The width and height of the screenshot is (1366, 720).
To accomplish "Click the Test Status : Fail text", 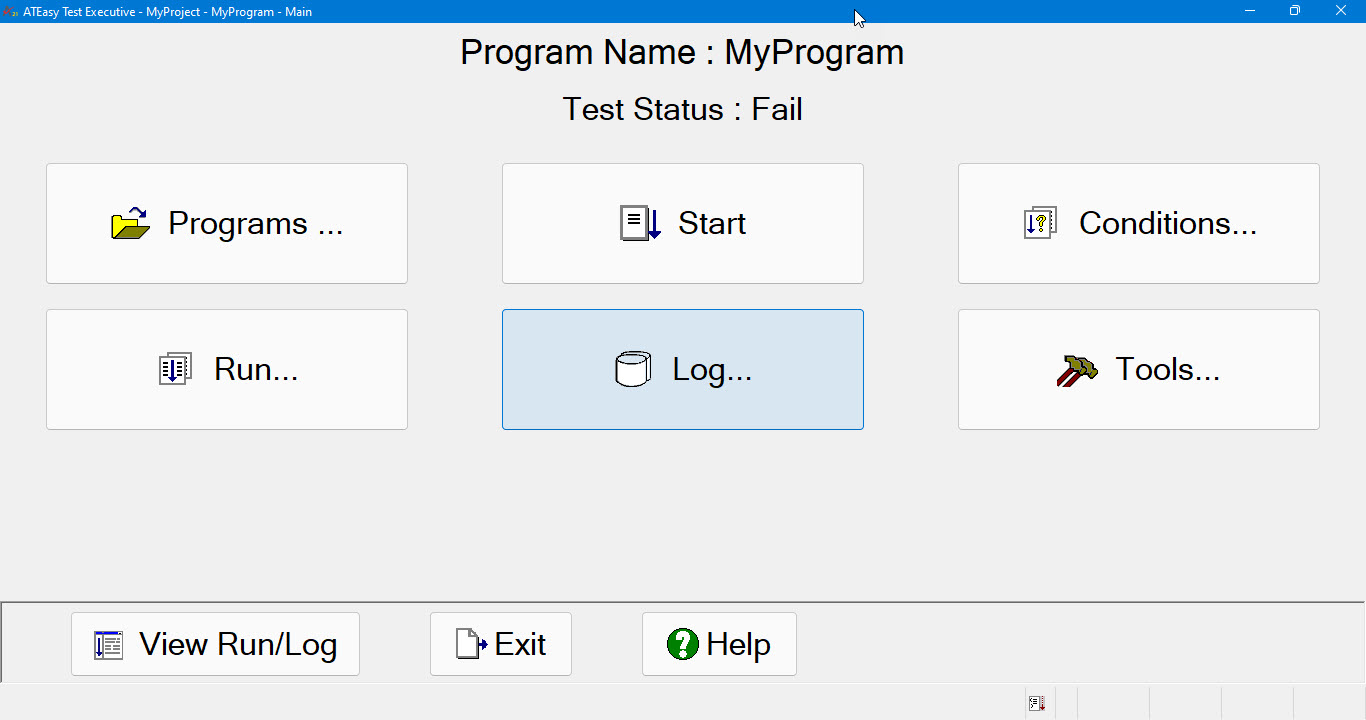I will (682, 109).
